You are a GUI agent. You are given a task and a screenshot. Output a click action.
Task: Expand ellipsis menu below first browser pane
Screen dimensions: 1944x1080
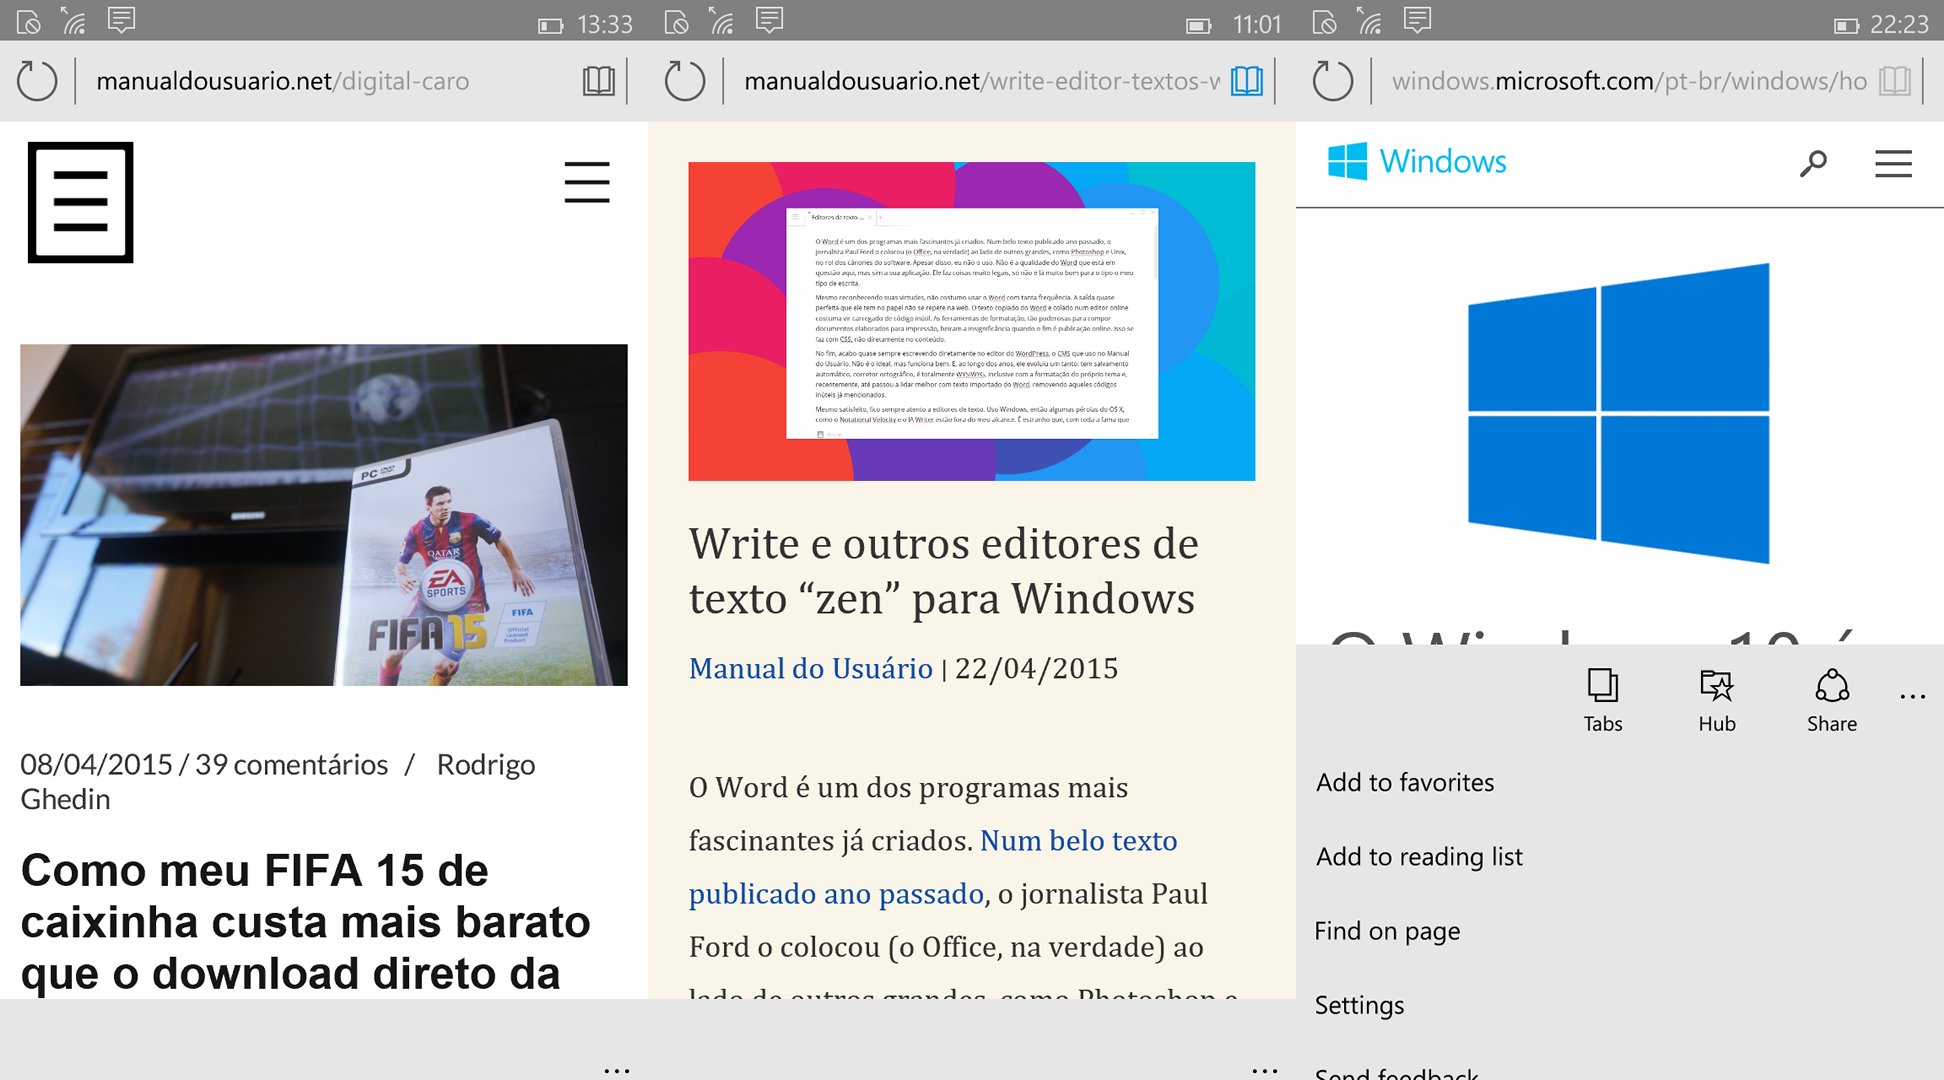click(617, 1070)
